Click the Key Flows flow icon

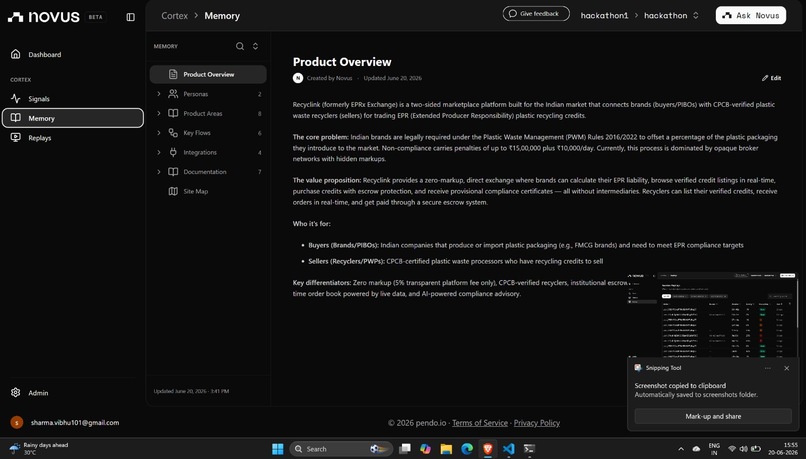173,133
